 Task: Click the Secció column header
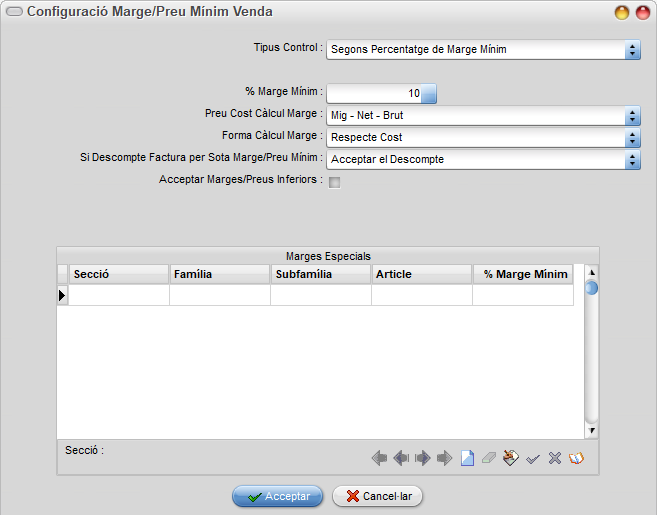click(x=119, y=274)
